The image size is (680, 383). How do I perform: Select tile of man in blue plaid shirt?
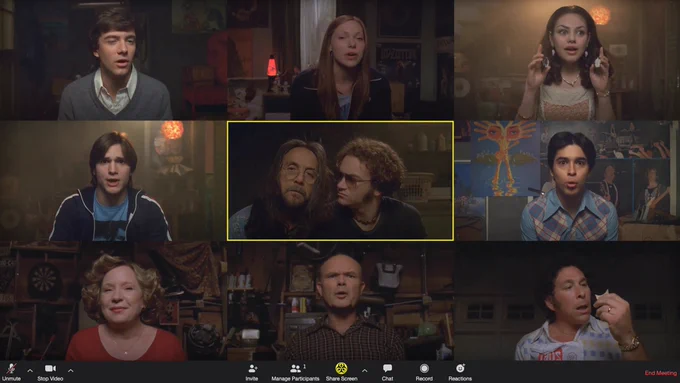click(567, 181)
